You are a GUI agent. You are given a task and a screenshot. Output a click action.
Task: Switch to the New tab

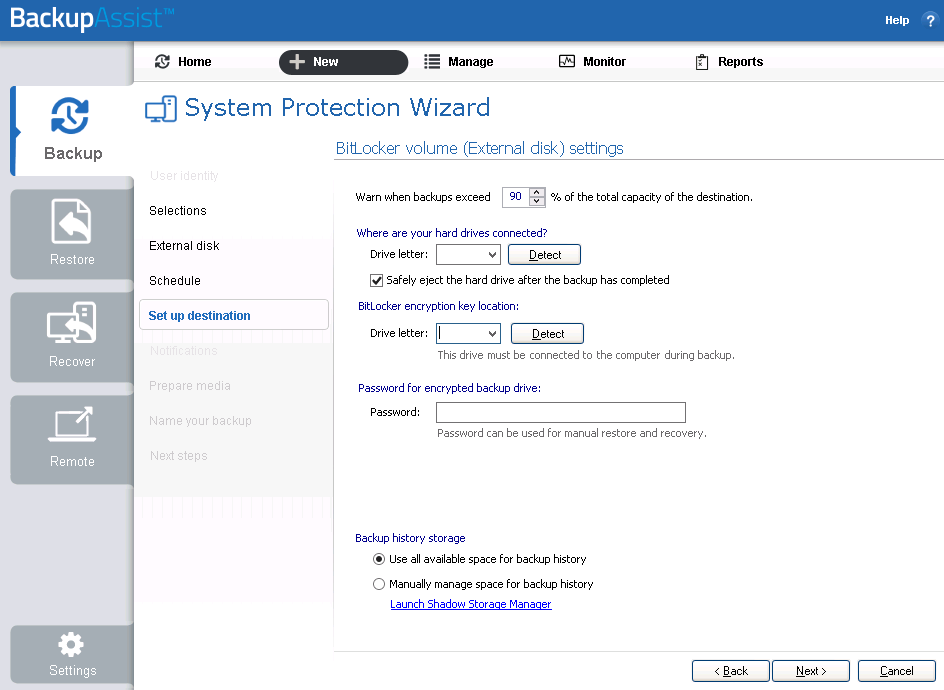pos(343,62)
